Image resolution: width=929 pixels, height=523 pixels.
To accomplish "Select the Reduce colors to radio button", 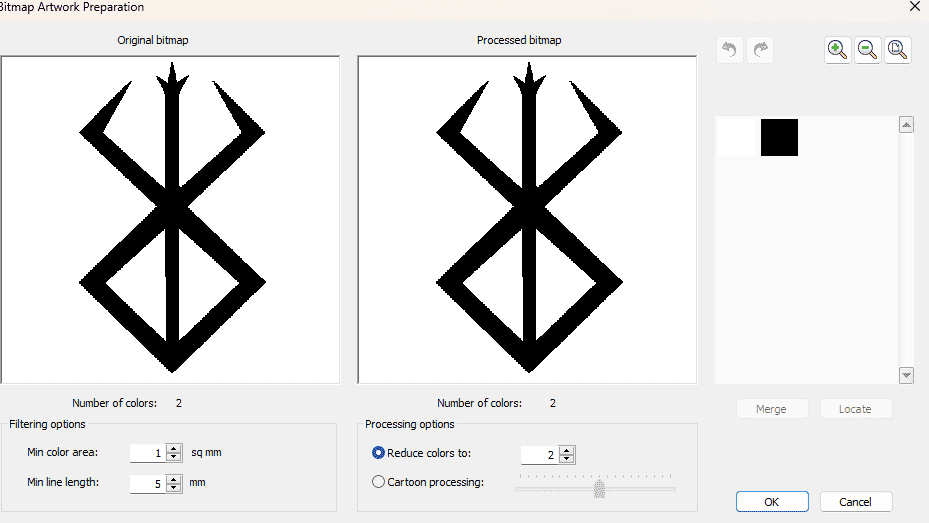I will coord(378,453).
